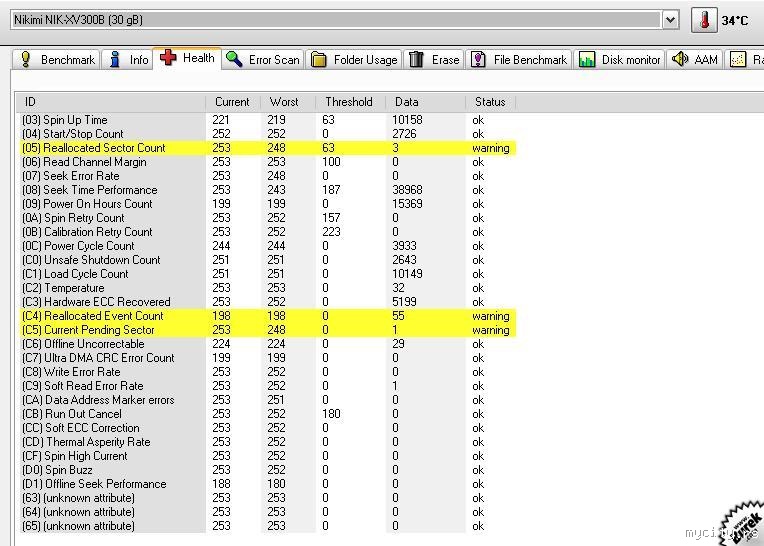Click the Disk monitor chart icon

click(x=587, y=59)
